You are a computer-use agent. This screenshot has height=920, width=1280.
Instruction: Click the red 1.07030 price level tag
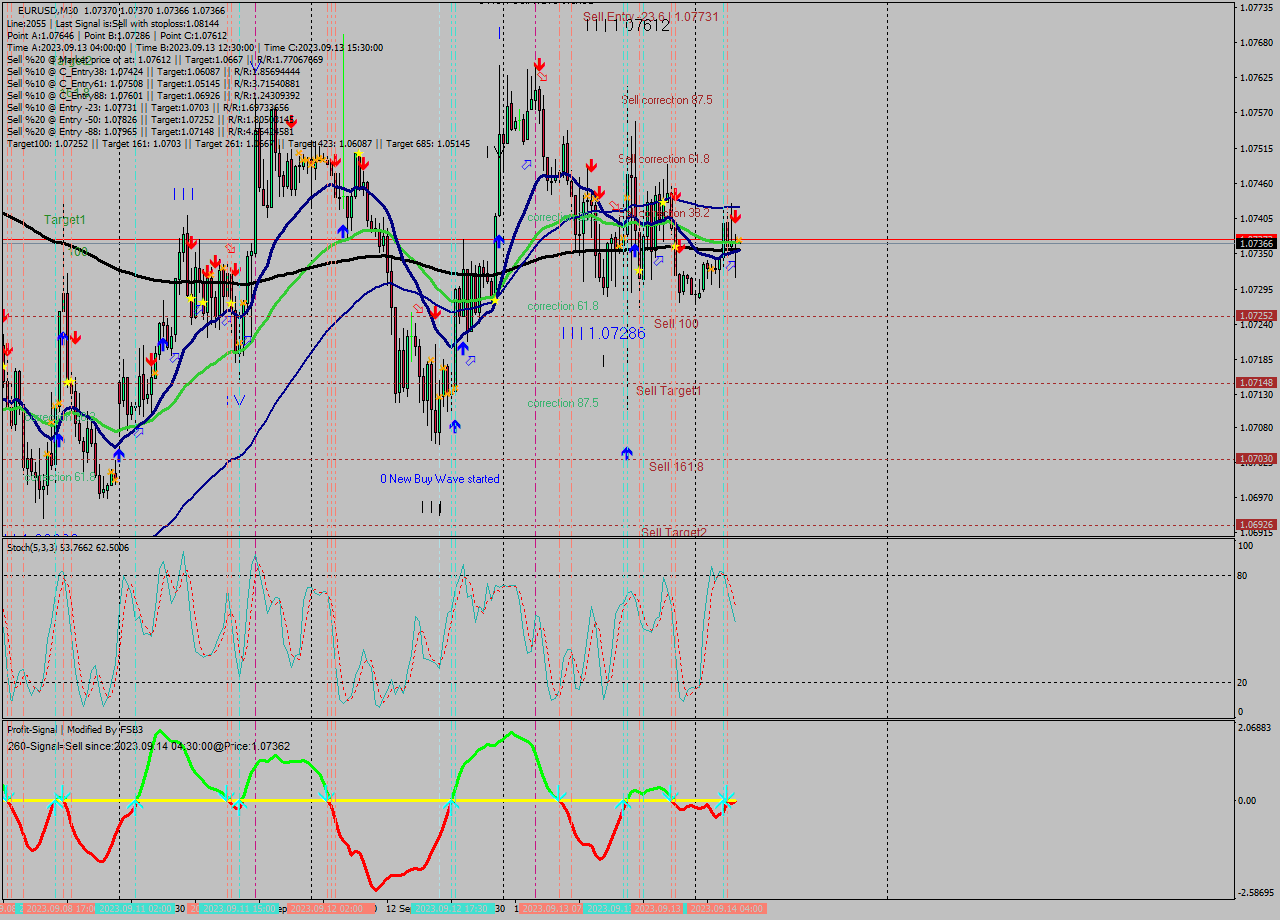1256,459
